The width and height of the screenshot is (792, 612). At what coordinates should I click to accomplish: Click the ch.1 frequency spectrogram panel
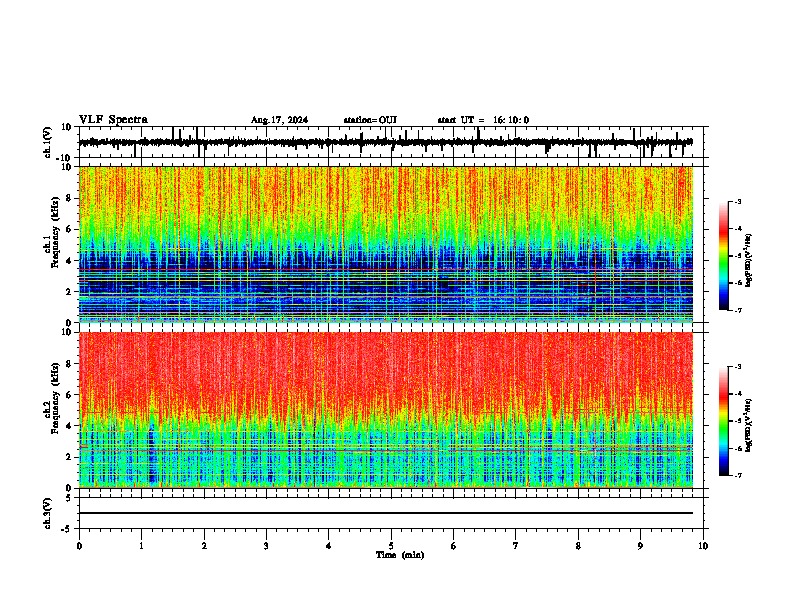tap(386, 244)
